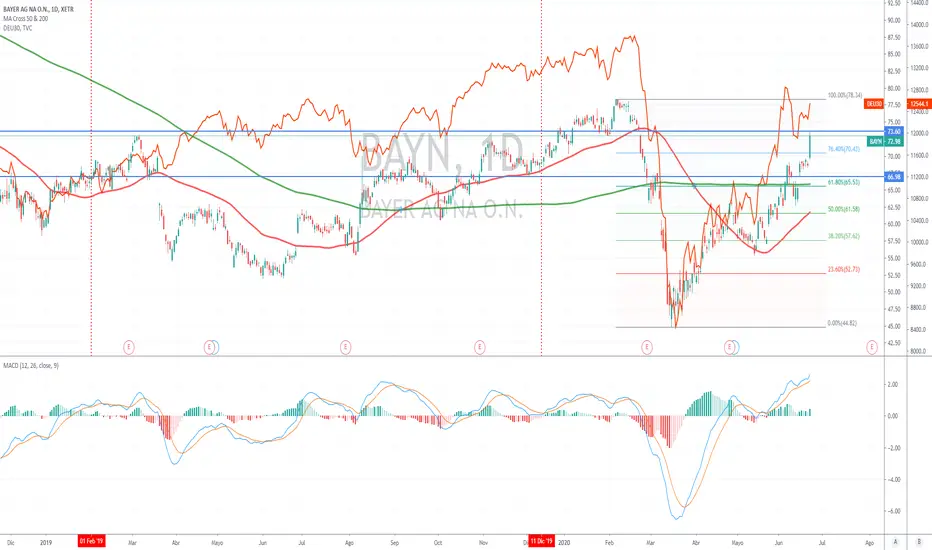Select the 100.00%(78.34) Fibonacci level label
Viewport: 932px width, 550px height.
[x=845, y=95]
